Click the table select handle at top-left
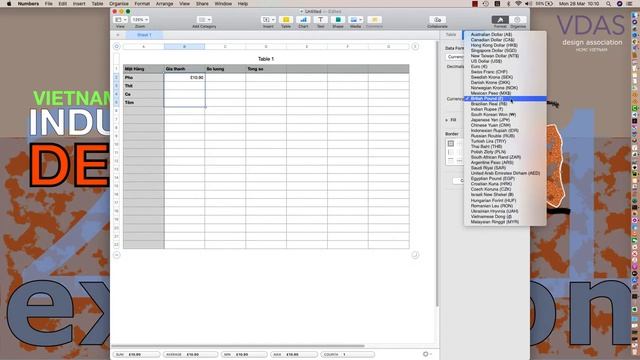This screenshot has width=640, height=360. click(x=117, y=47)
